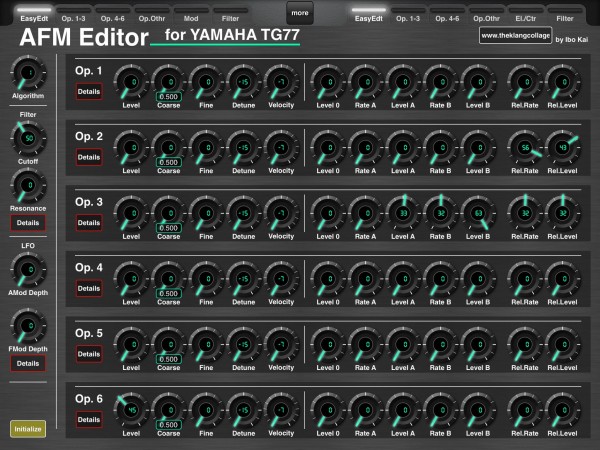Open Op. 2 Details
Viewport: 600px width, 450px height.
(x=89, y=157)
